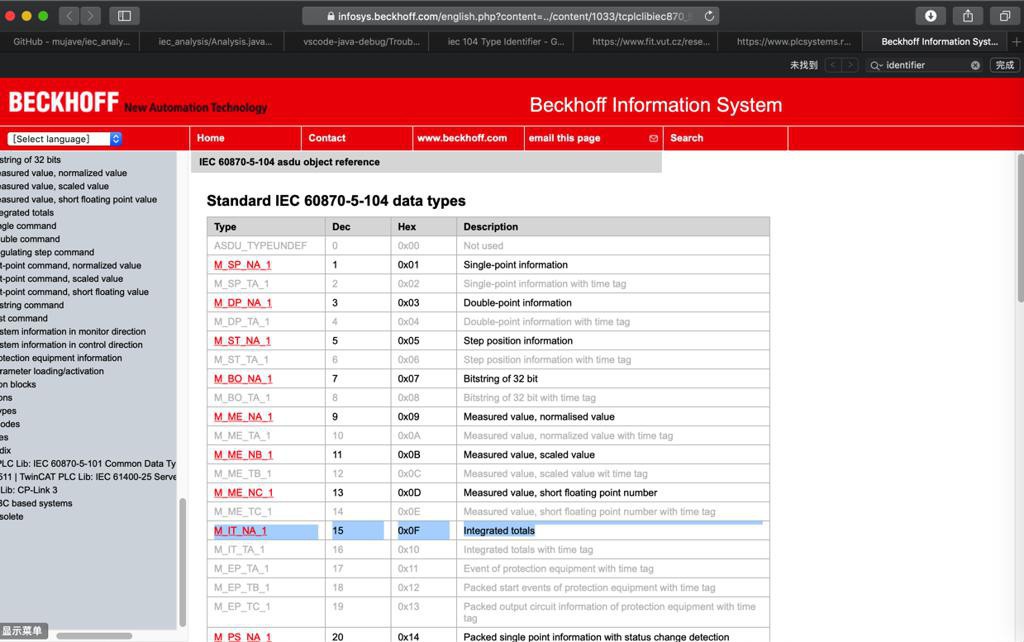Click the address bar URL field

pos(511,16)
